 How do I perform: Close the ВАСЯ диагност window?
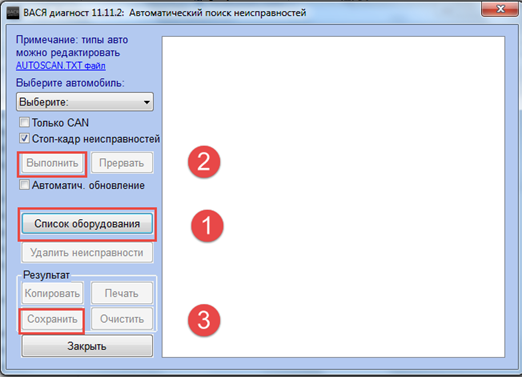tap(500, 9)
